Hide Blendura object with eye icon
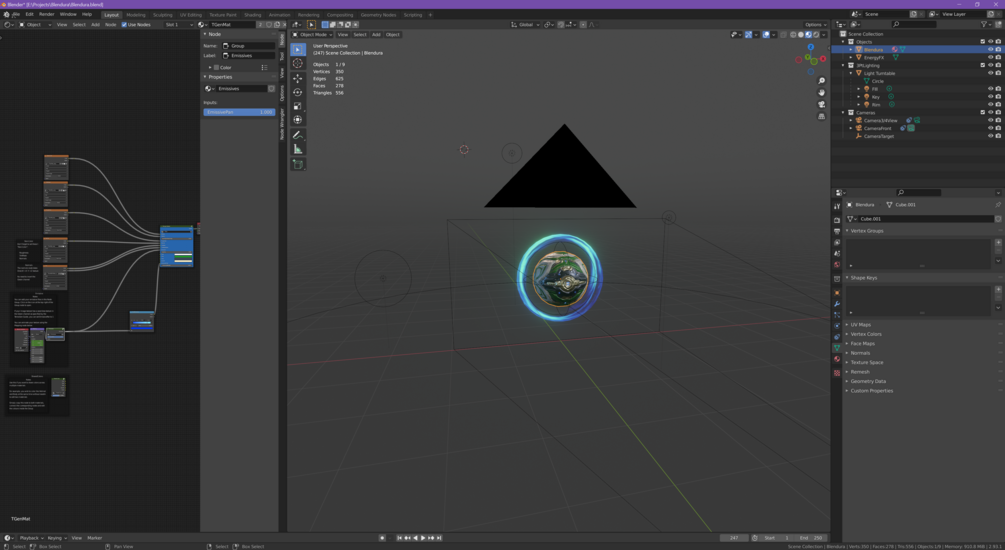This screenshot has height=550, width=1005. [x=990, y=49]
